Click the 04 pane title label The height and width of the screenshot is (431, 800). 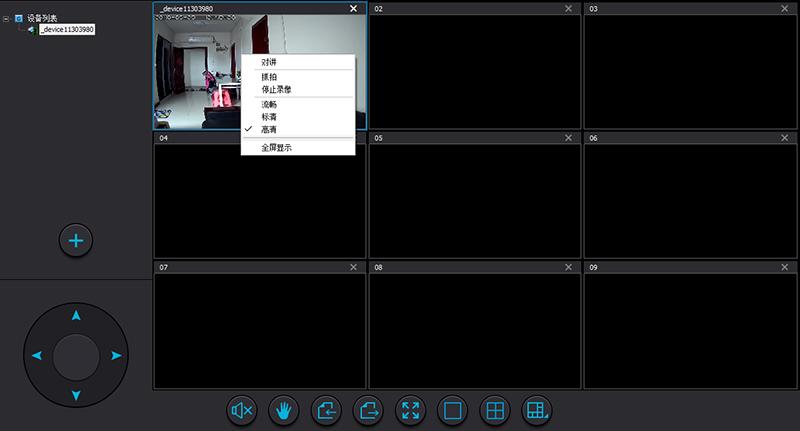pyautogui.click(x=163, y=138)
